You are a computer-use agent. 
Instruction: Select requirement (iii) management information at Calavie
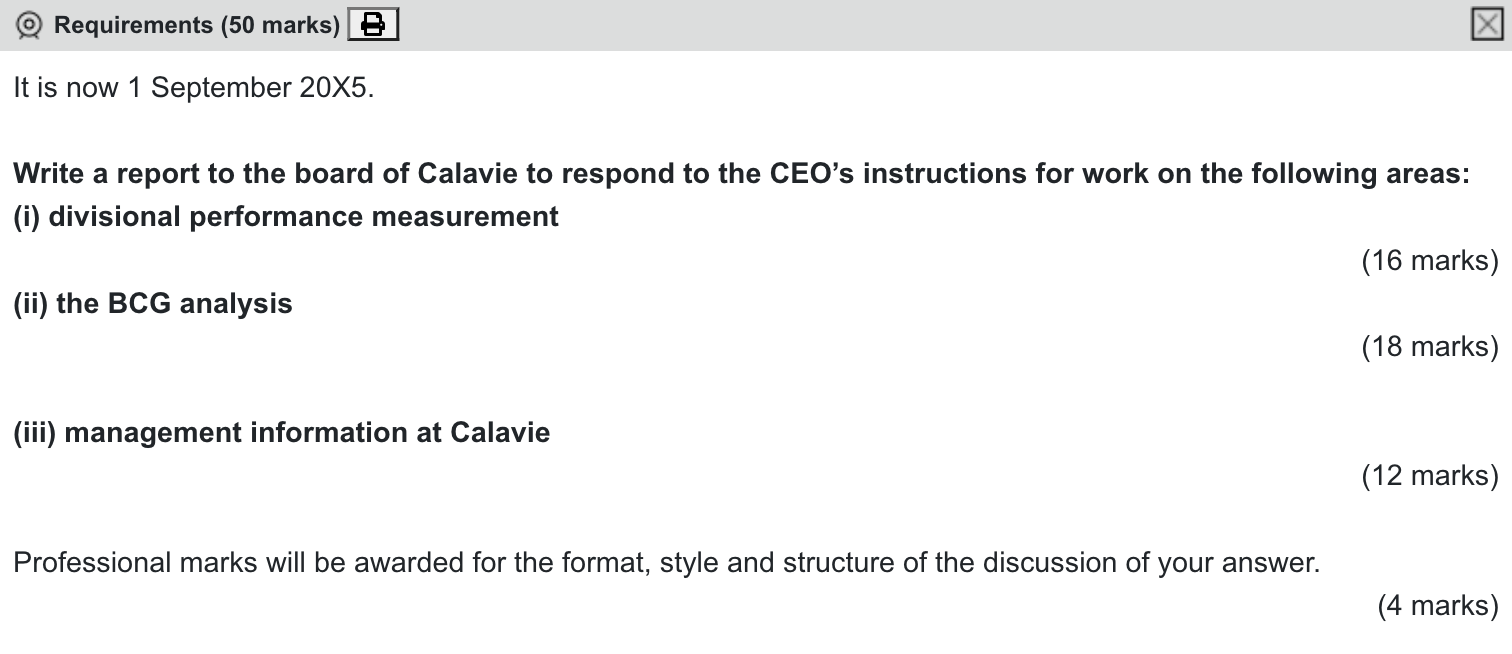(x=280, y=432)
